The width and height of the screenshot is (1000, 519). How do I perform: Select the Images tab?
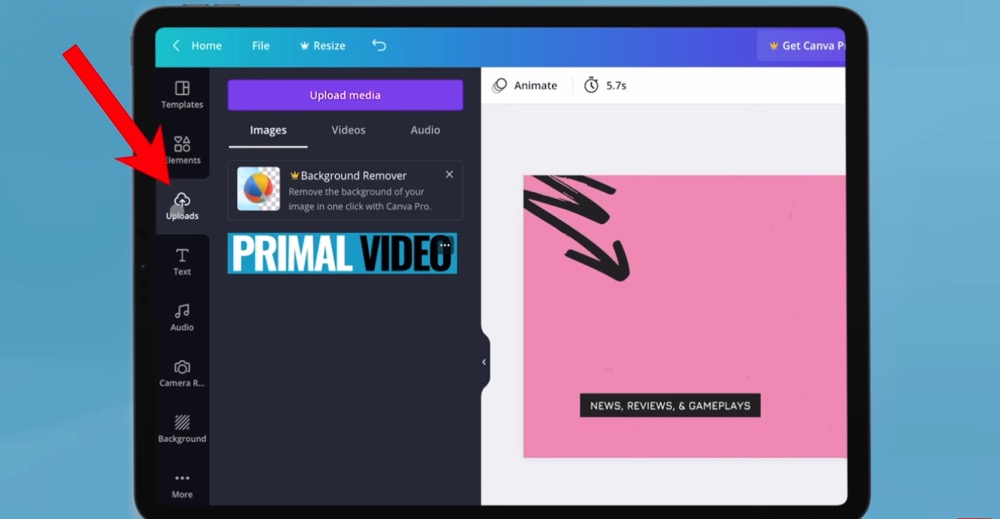pyautogui.click(x=268, y=130)
